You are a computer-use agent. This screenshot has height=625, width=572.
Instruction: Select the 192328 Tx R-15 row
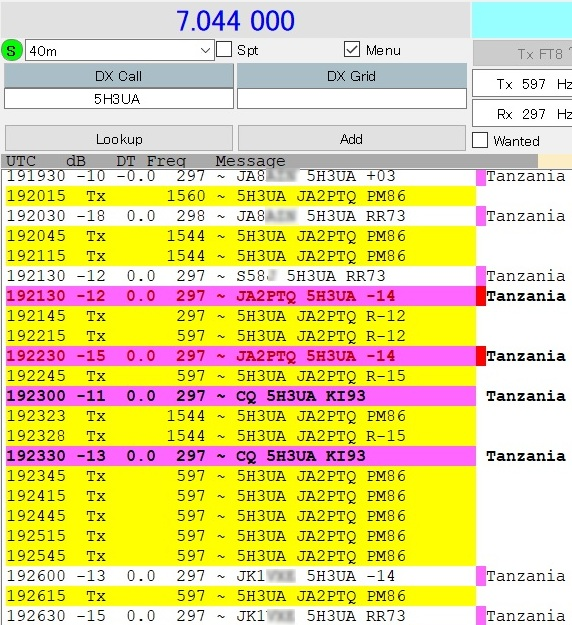(x=241, y=436)
